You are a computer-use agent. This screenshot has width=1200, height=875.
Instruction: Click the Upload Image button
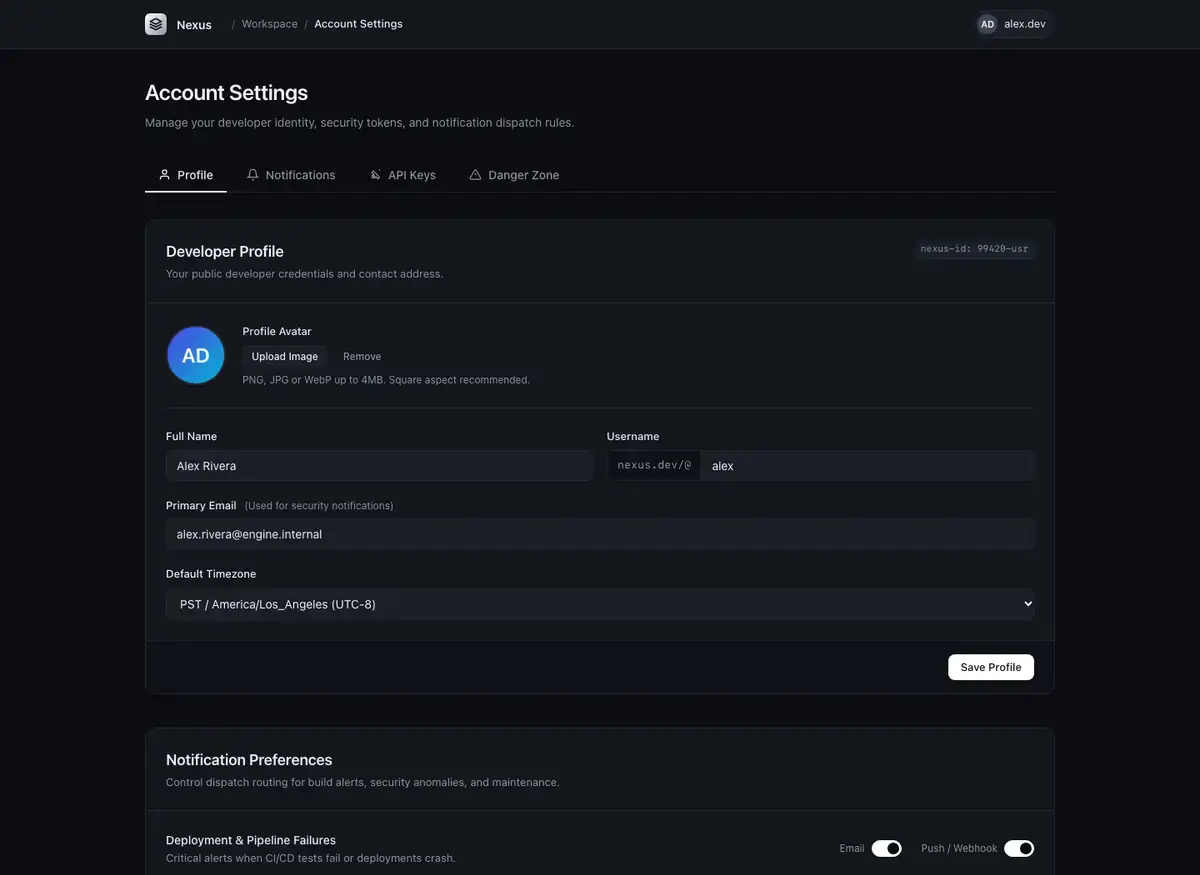[285, 357]
